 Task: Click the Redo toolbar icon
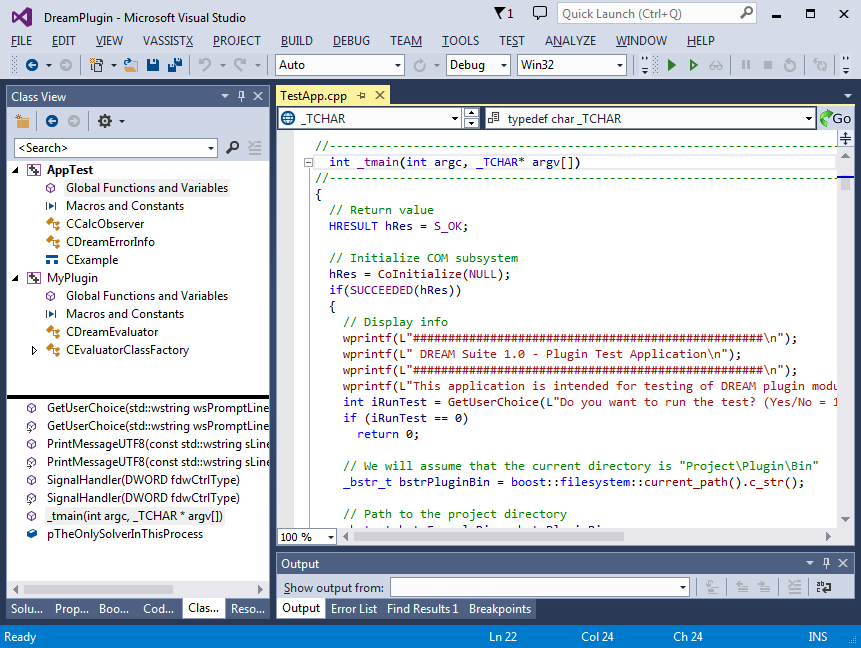[x=240, y=65]
